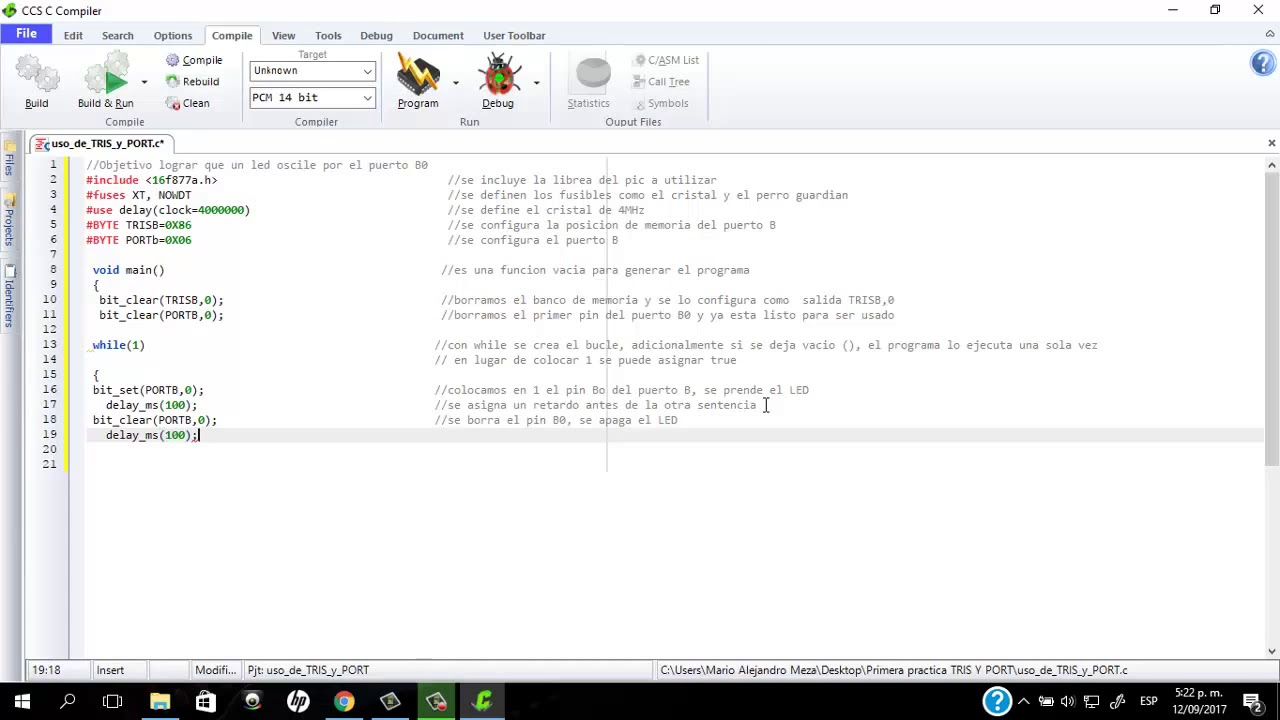Open the Identifiers side panel
Viewport: 1280px width, 720px height.
9,295
